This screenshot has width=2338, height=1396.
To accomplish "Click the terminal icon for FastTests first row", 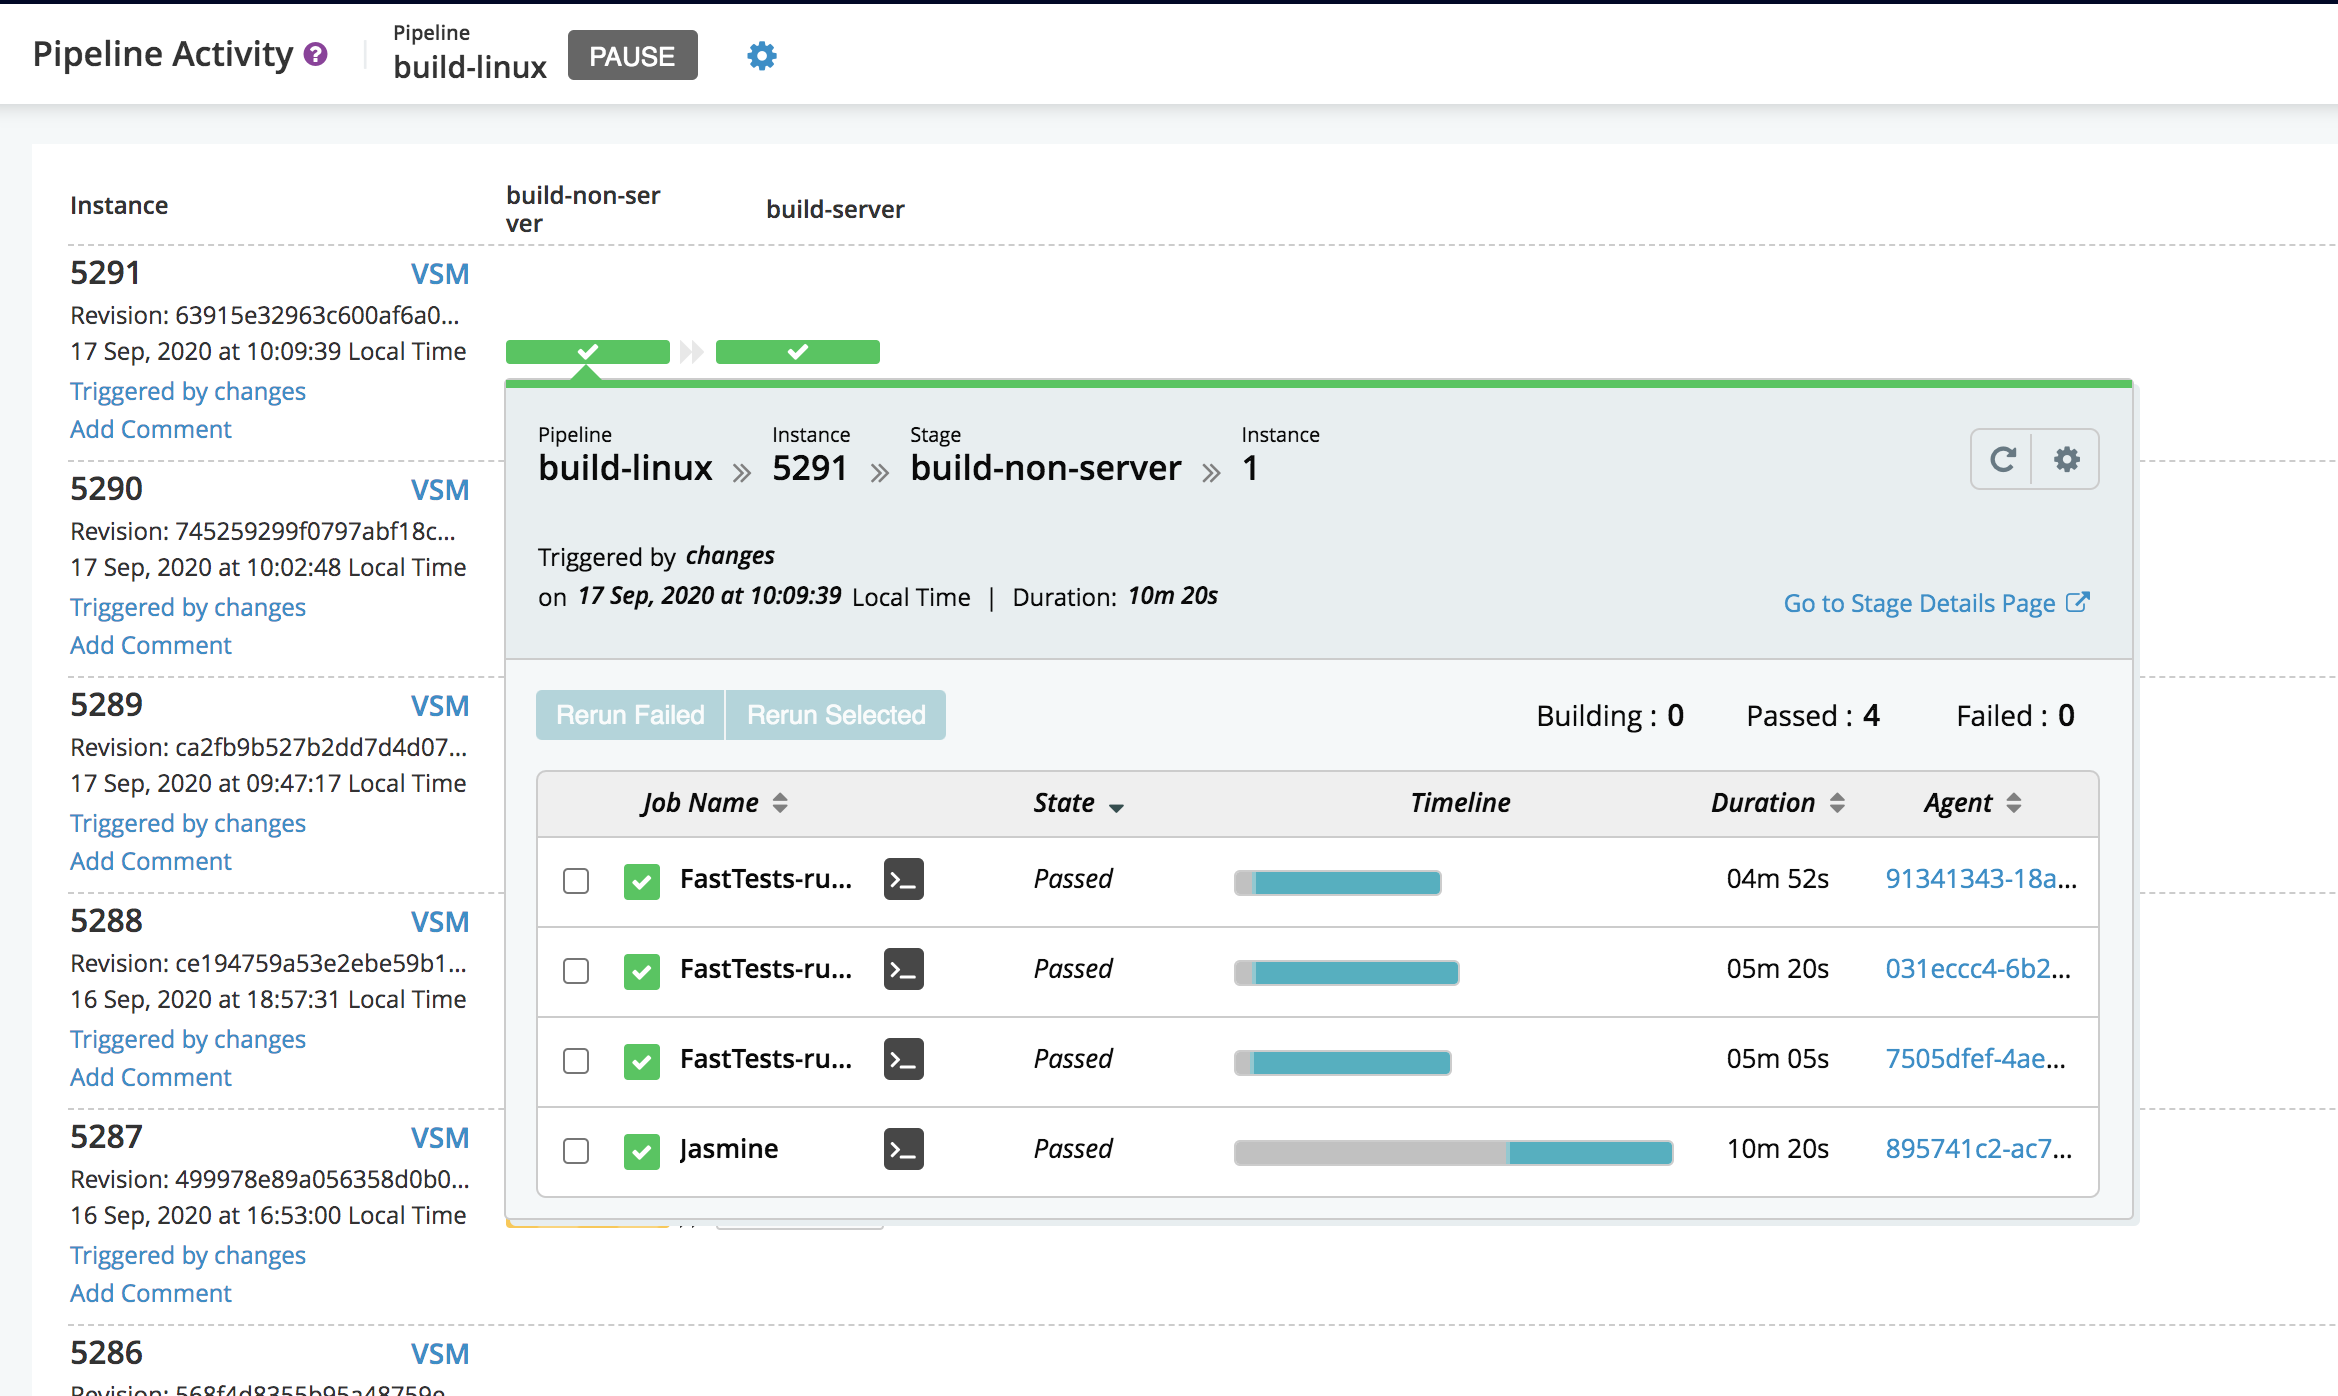I will [902, 879].
